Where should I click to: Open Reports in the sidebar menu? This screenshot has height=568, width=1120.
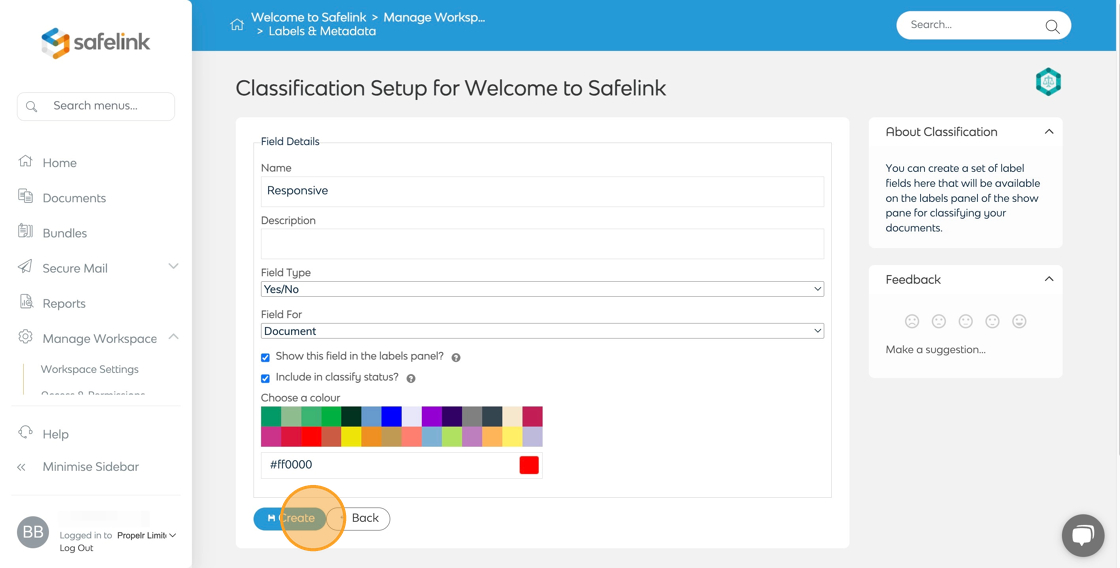pos(64,303)
